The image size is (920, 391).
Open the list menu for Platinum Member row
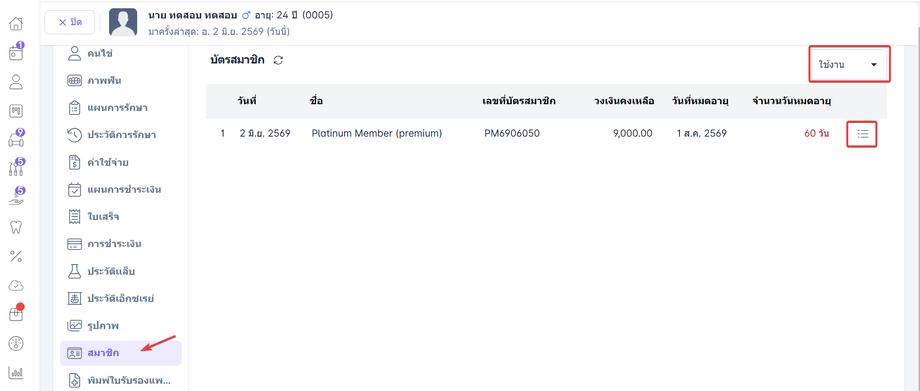coord(862,134)
